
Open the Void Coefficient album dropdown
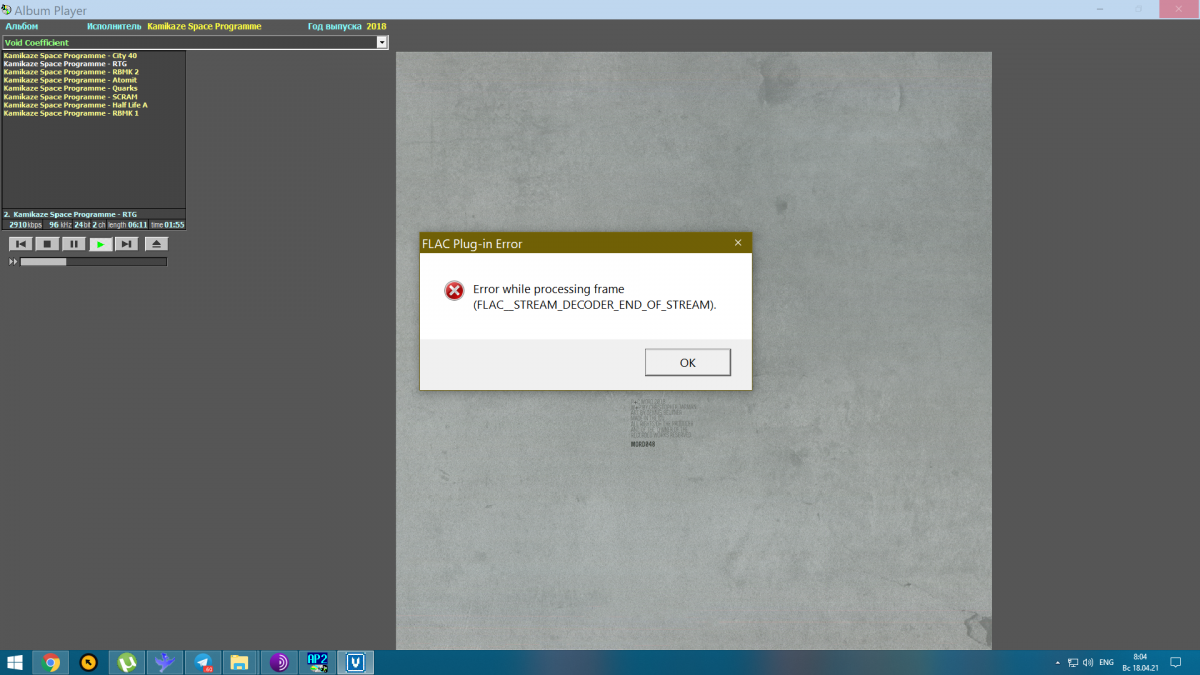(x=382, y=42)
